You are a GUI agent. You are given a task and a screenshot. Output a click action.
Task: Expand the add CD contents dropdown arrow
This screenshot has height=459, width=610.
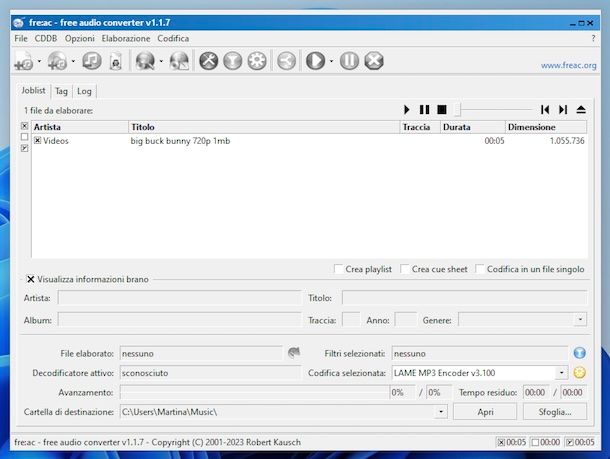[x=73, y=61]
